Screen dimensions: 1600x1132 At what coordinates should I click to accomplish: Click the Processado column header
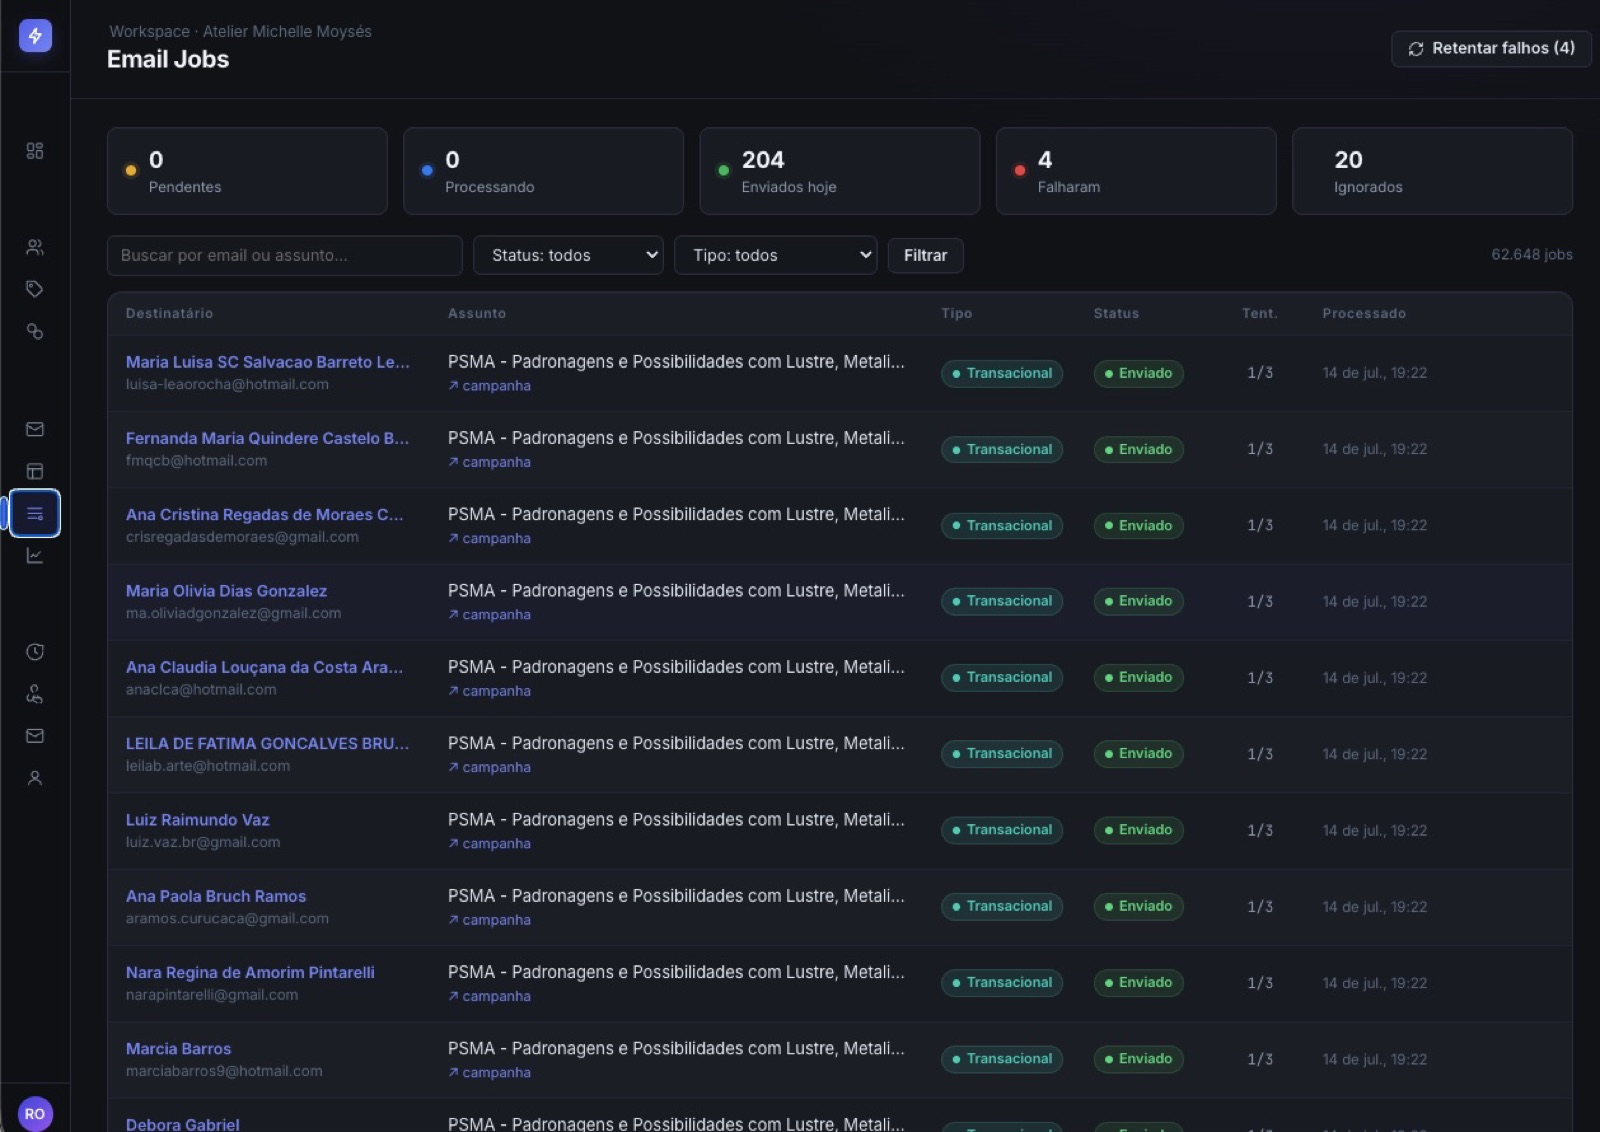(x=1364, y=313)
